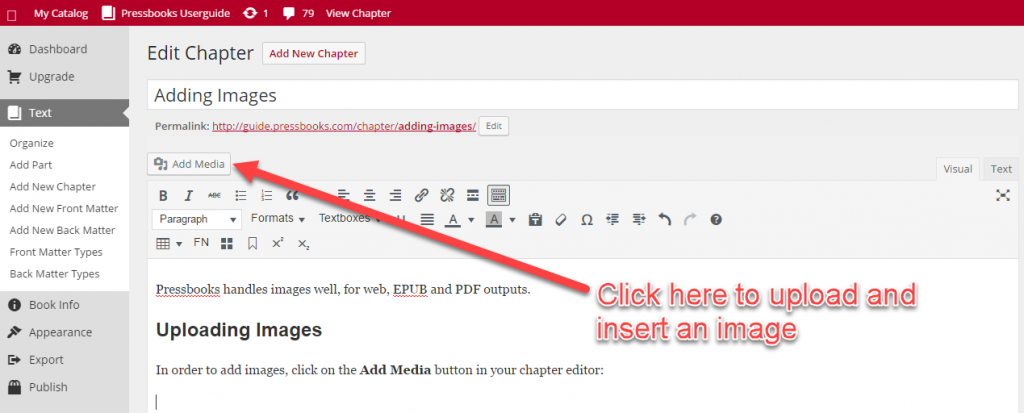Open Organize submenu item
1024x413 pixels.
32,143
